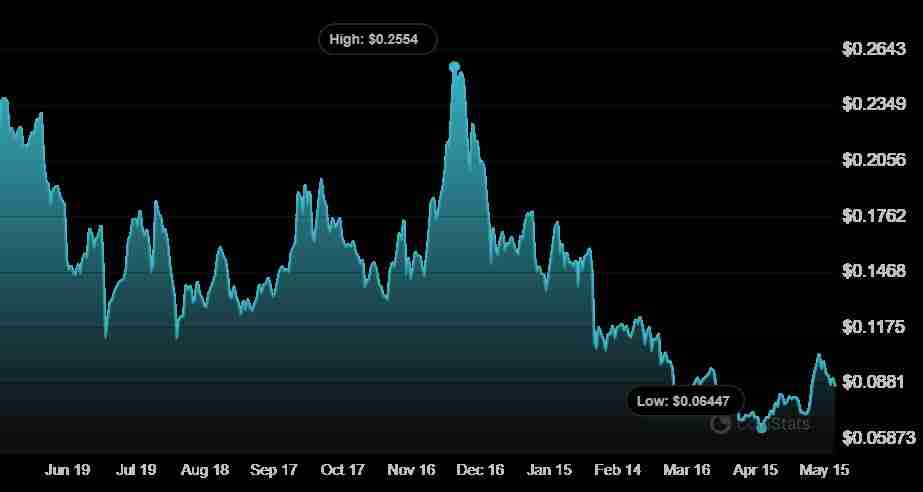The width and height of the screenshot is (923, 492).
Task: Select the Aug 18 date label
Action: [205, 469]
